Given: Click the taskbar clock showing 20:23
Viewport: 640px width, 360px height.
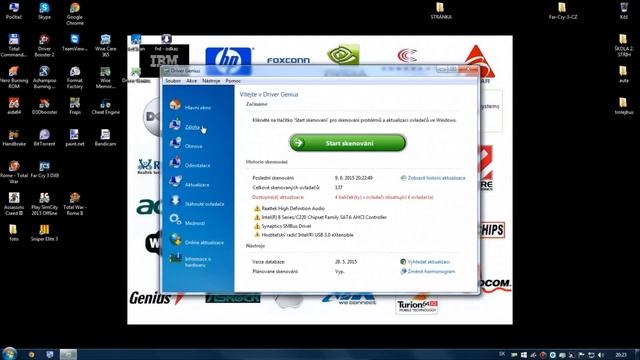Looking at the screenshot, I should [x=621, y=355].
